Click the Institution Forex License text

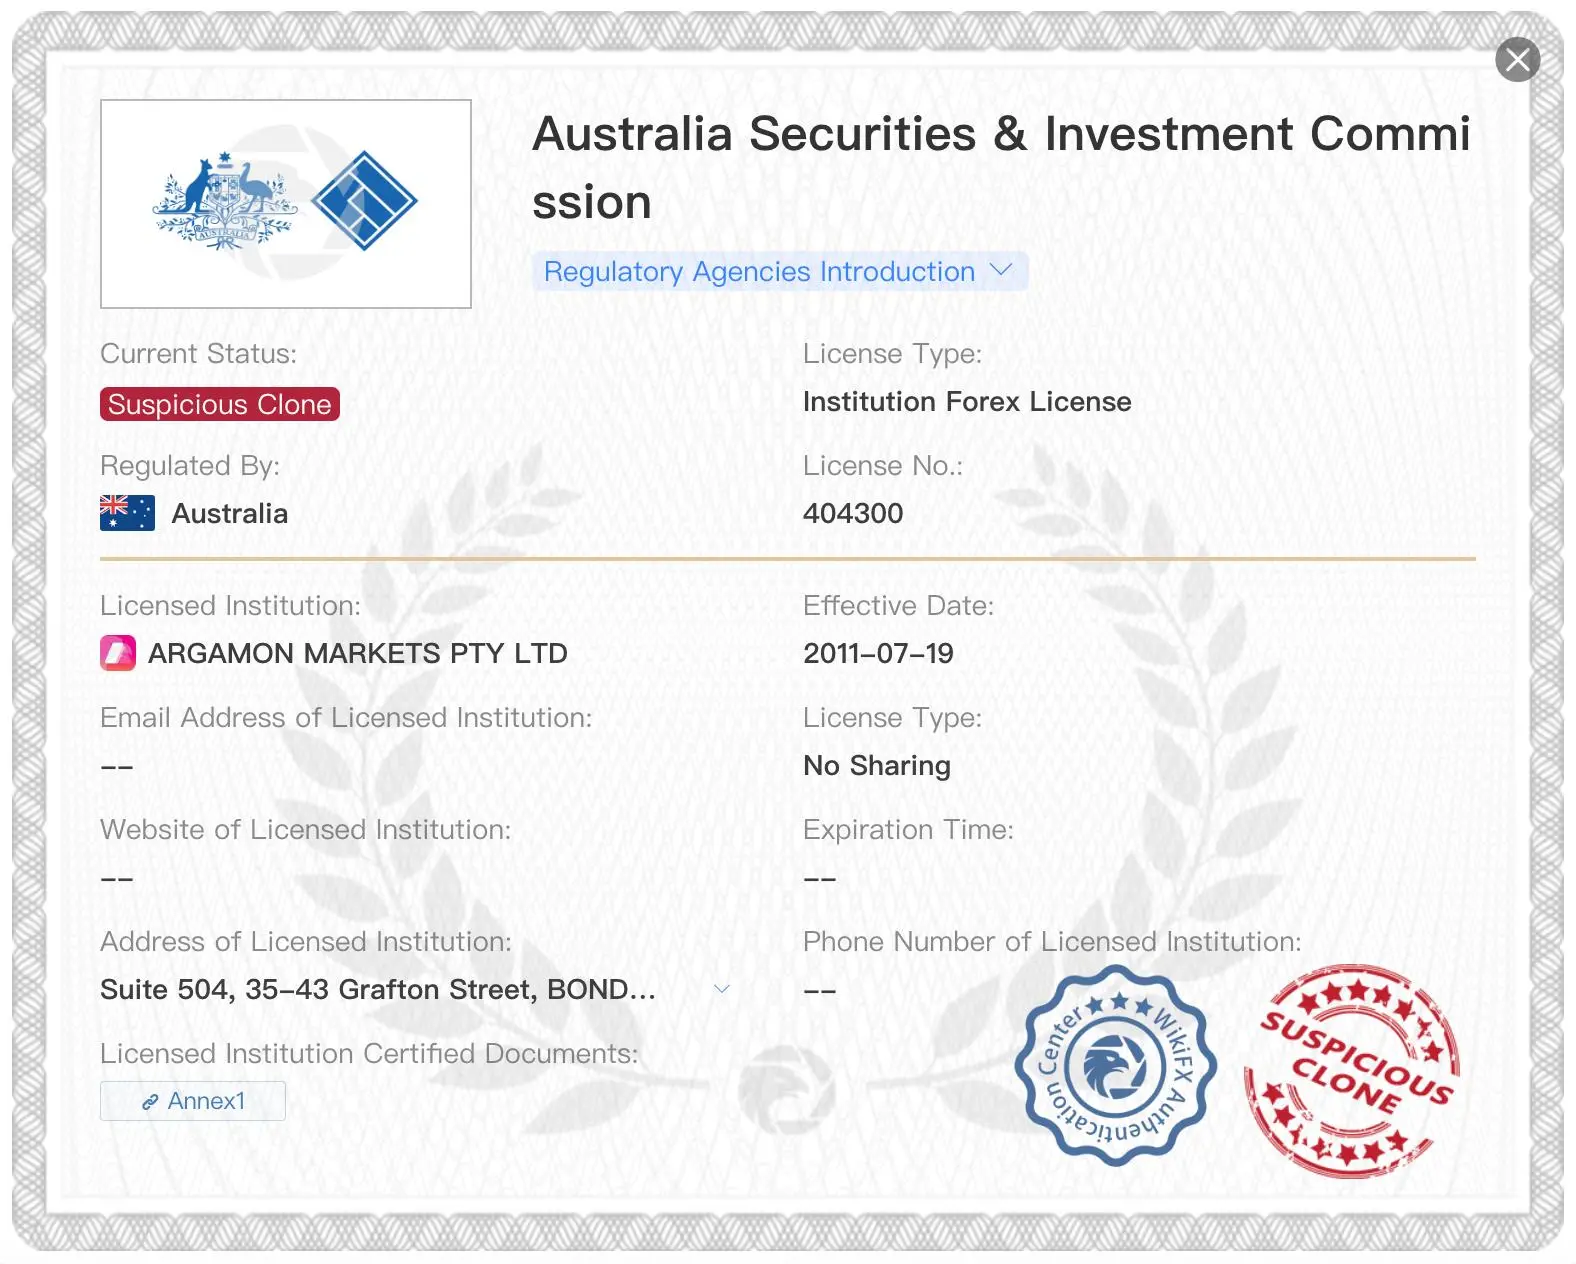coord(967,402)
